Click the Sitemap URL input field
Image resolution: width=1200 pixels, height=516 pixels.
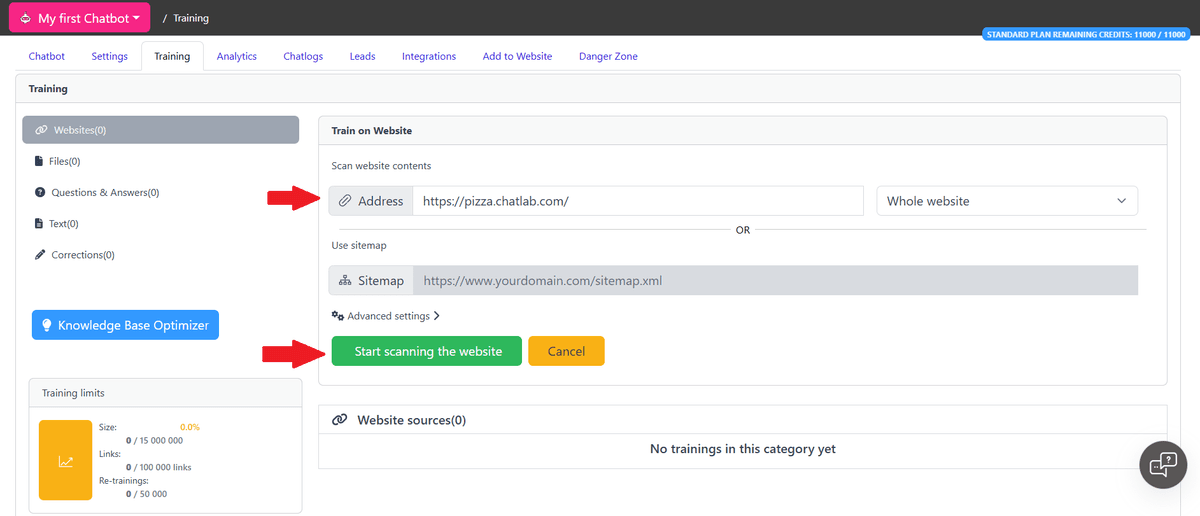(x=775, y=281)
